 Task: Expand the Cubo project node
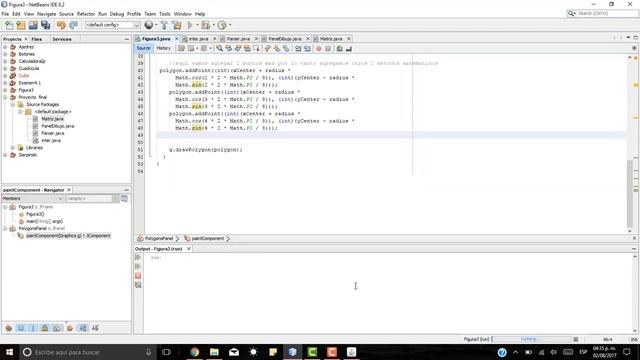(x=5, y=76)
